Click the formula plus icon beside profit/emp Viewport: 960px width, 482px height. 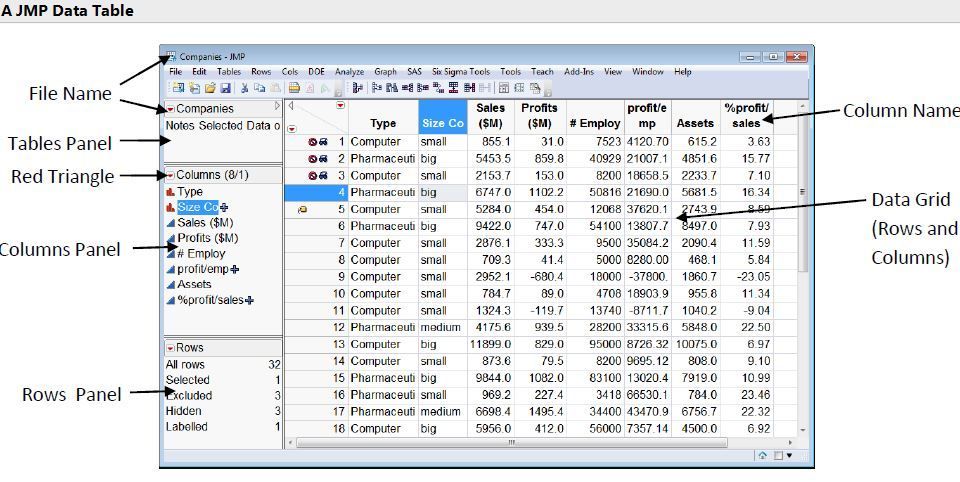tap(235, 269)
